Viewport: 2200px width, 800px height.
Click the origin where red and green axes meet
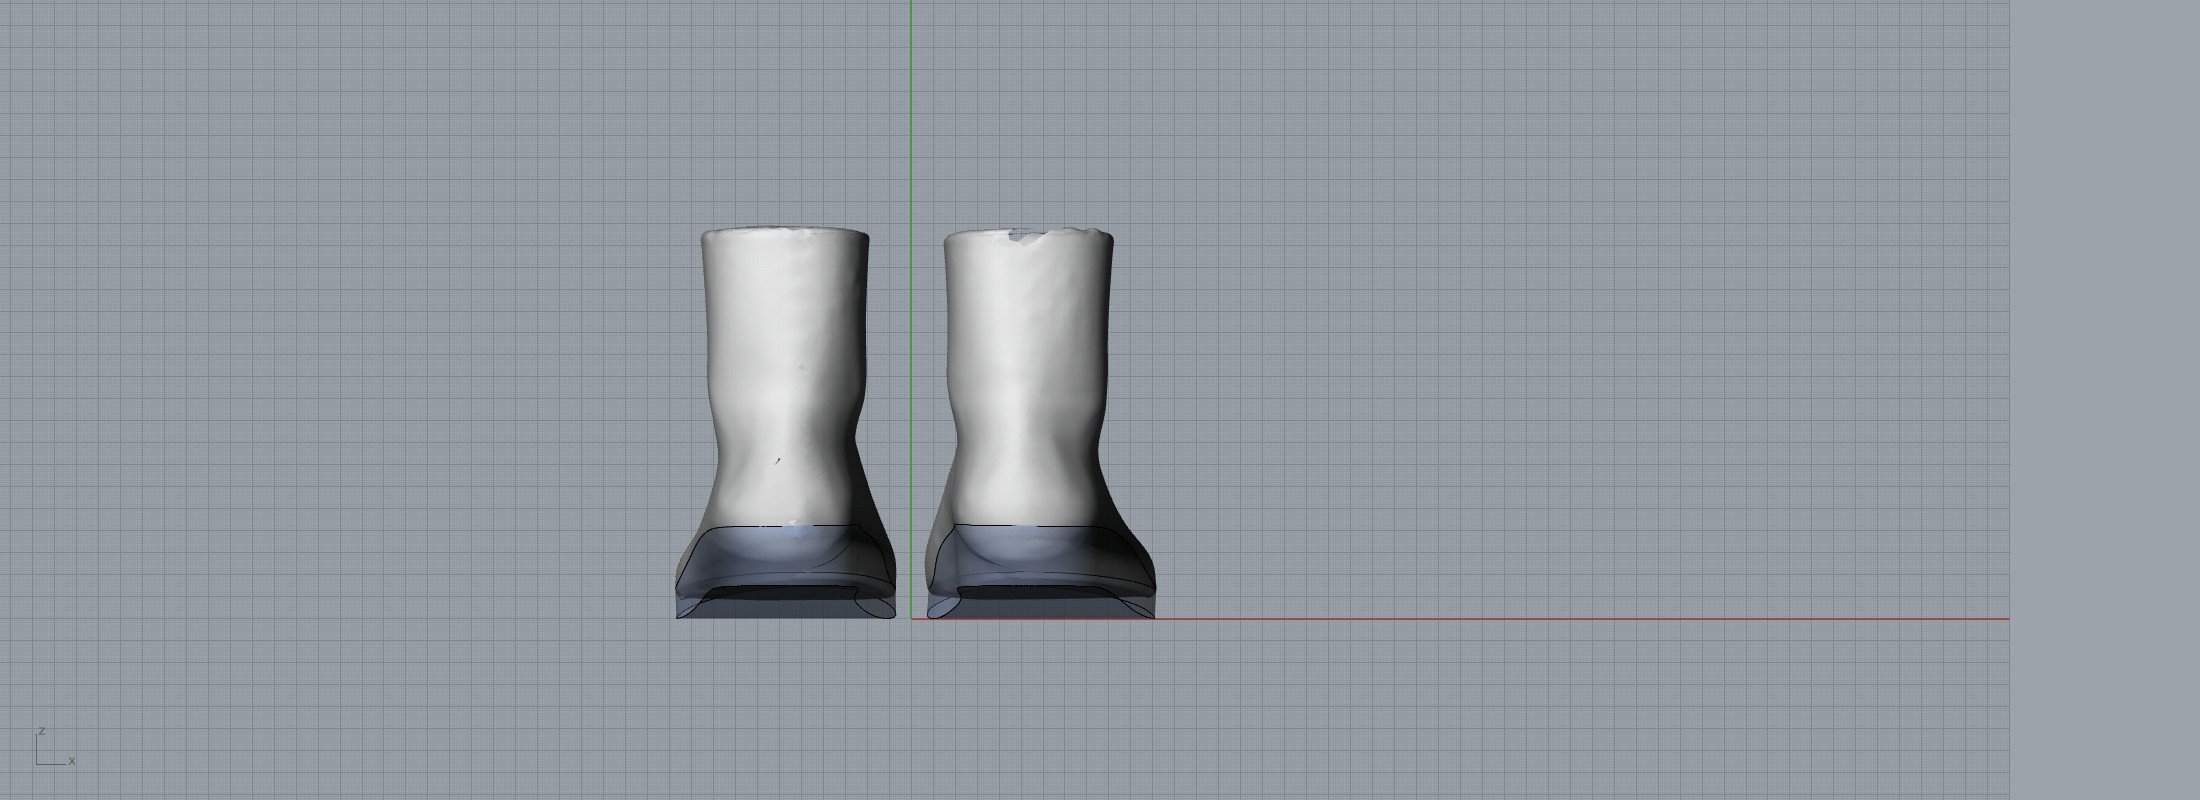911,619
